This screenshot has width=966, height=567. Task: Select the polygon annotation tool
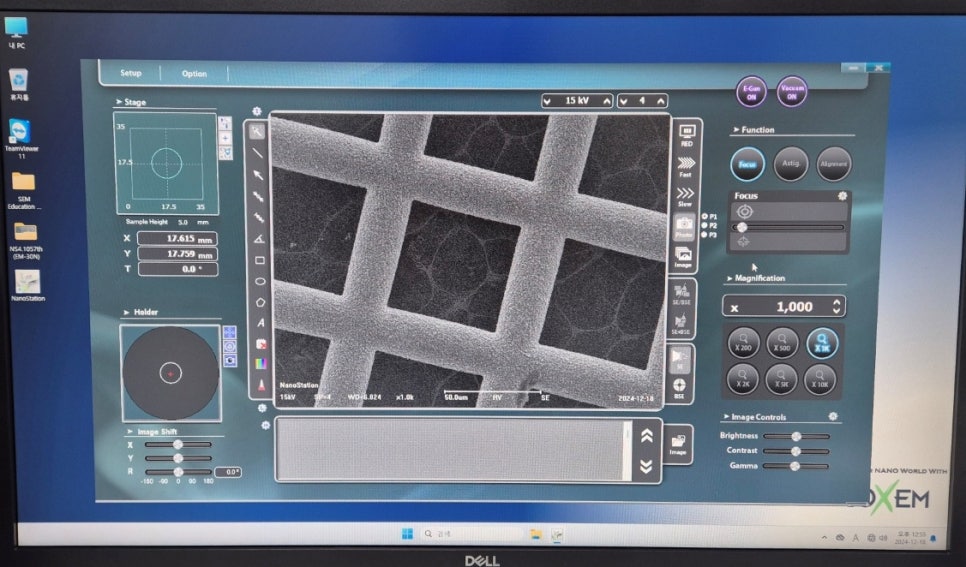pos(260,302)
